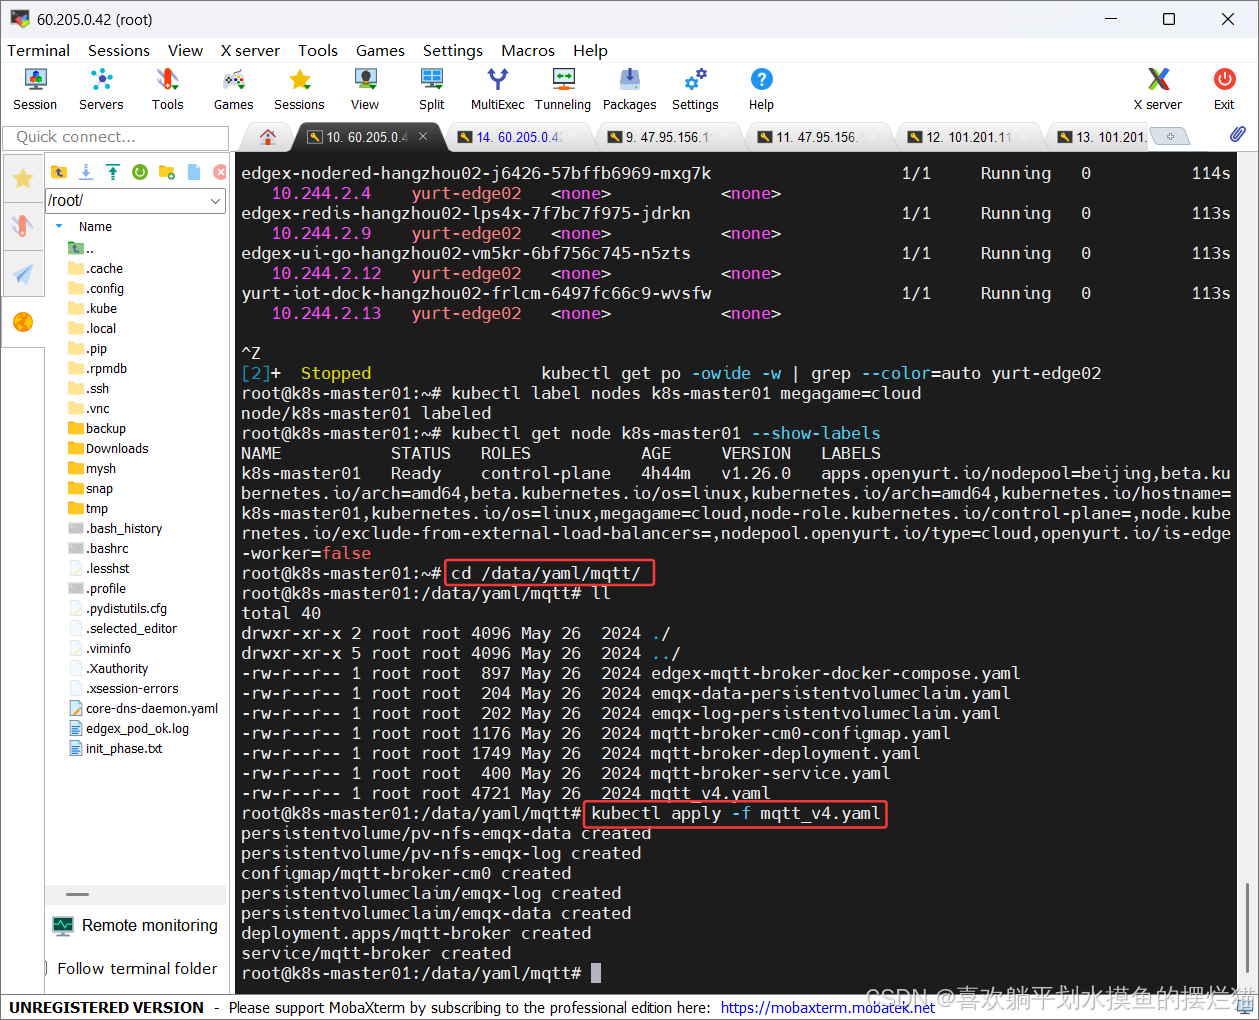Collapse the Name column sort arrow
This screenshot has height=1020, width=1259.
pos(59,227)
